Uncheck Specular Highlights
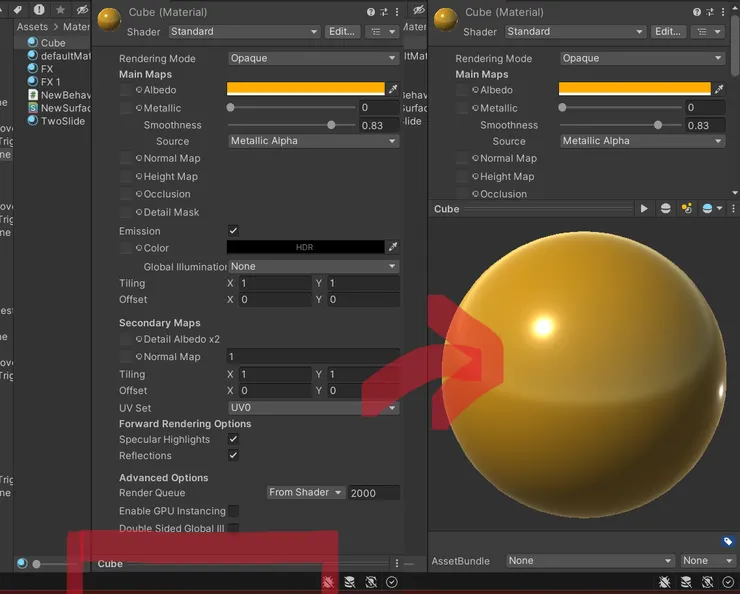Image resolution: width=740 pixels, height=594 pixels. tap(233, 439)
